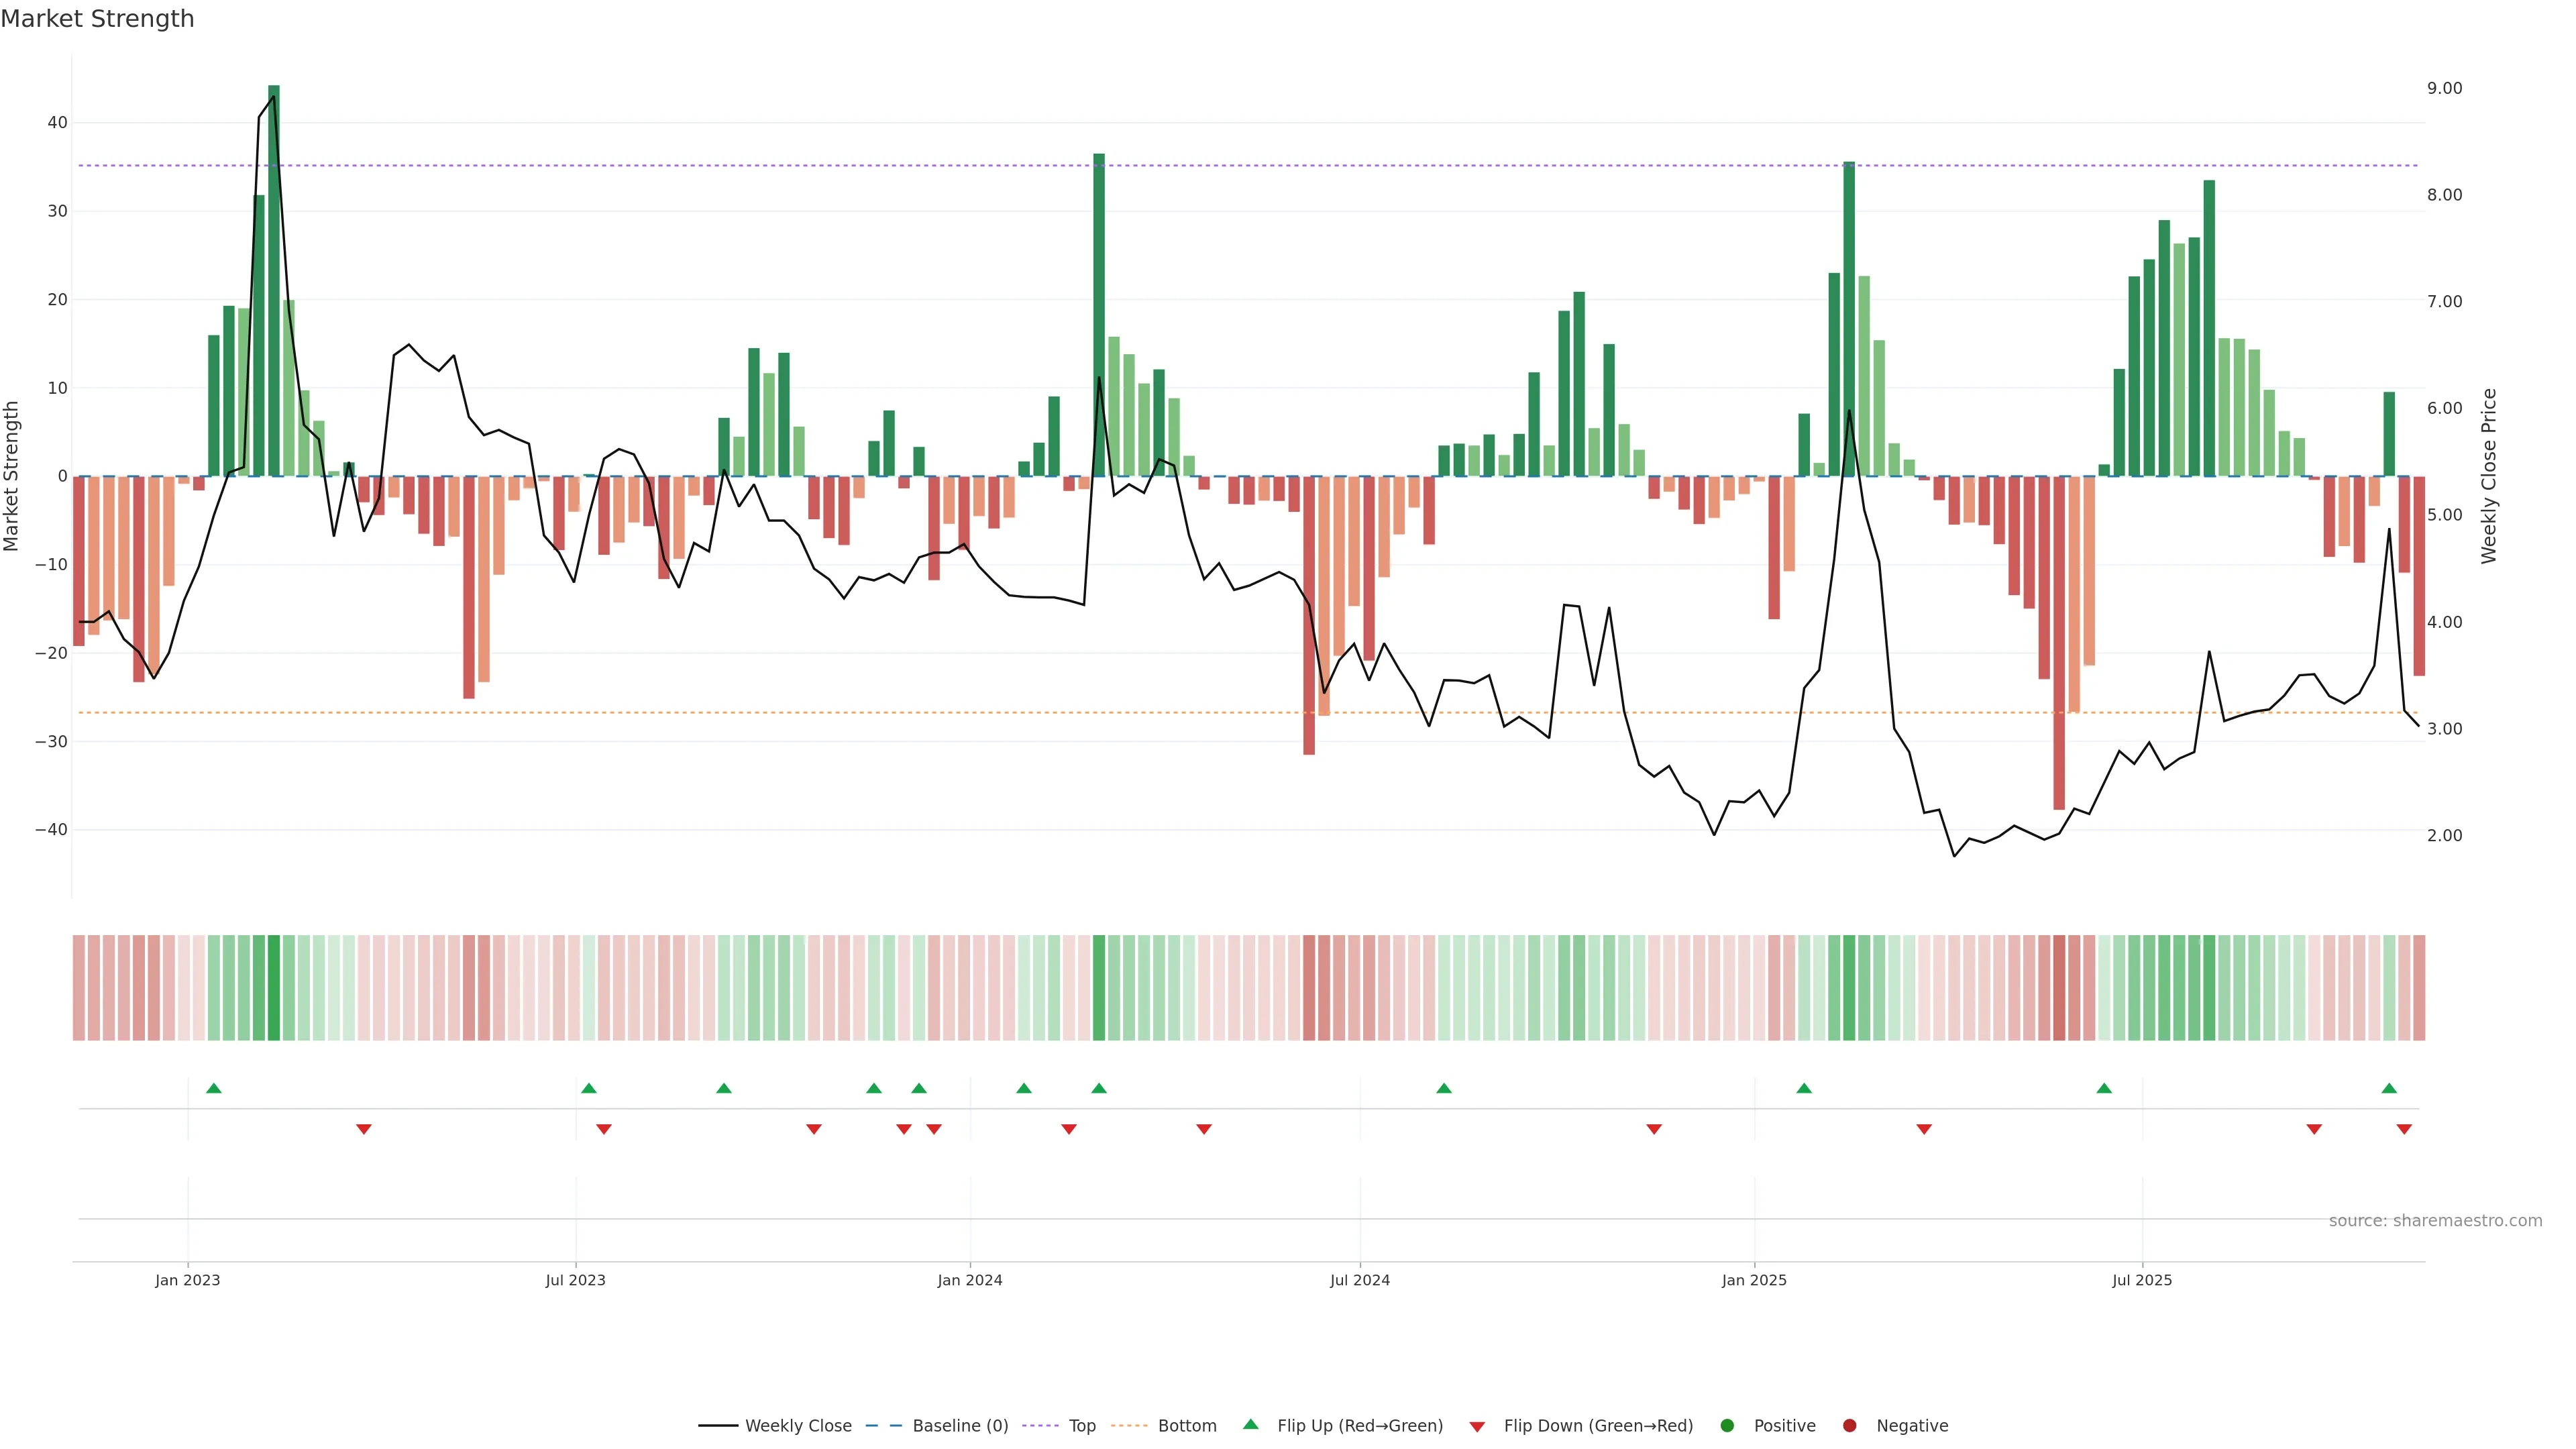Click the Jan 2024 x-axis label
The image size is (2576, 1449).
point(969,1280)
